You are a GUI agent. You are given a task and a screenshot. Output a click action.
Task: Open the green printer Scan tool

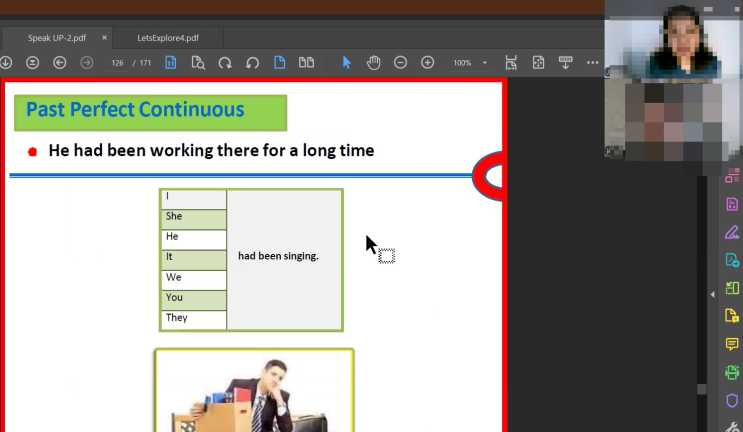click(x=732, y=372)
